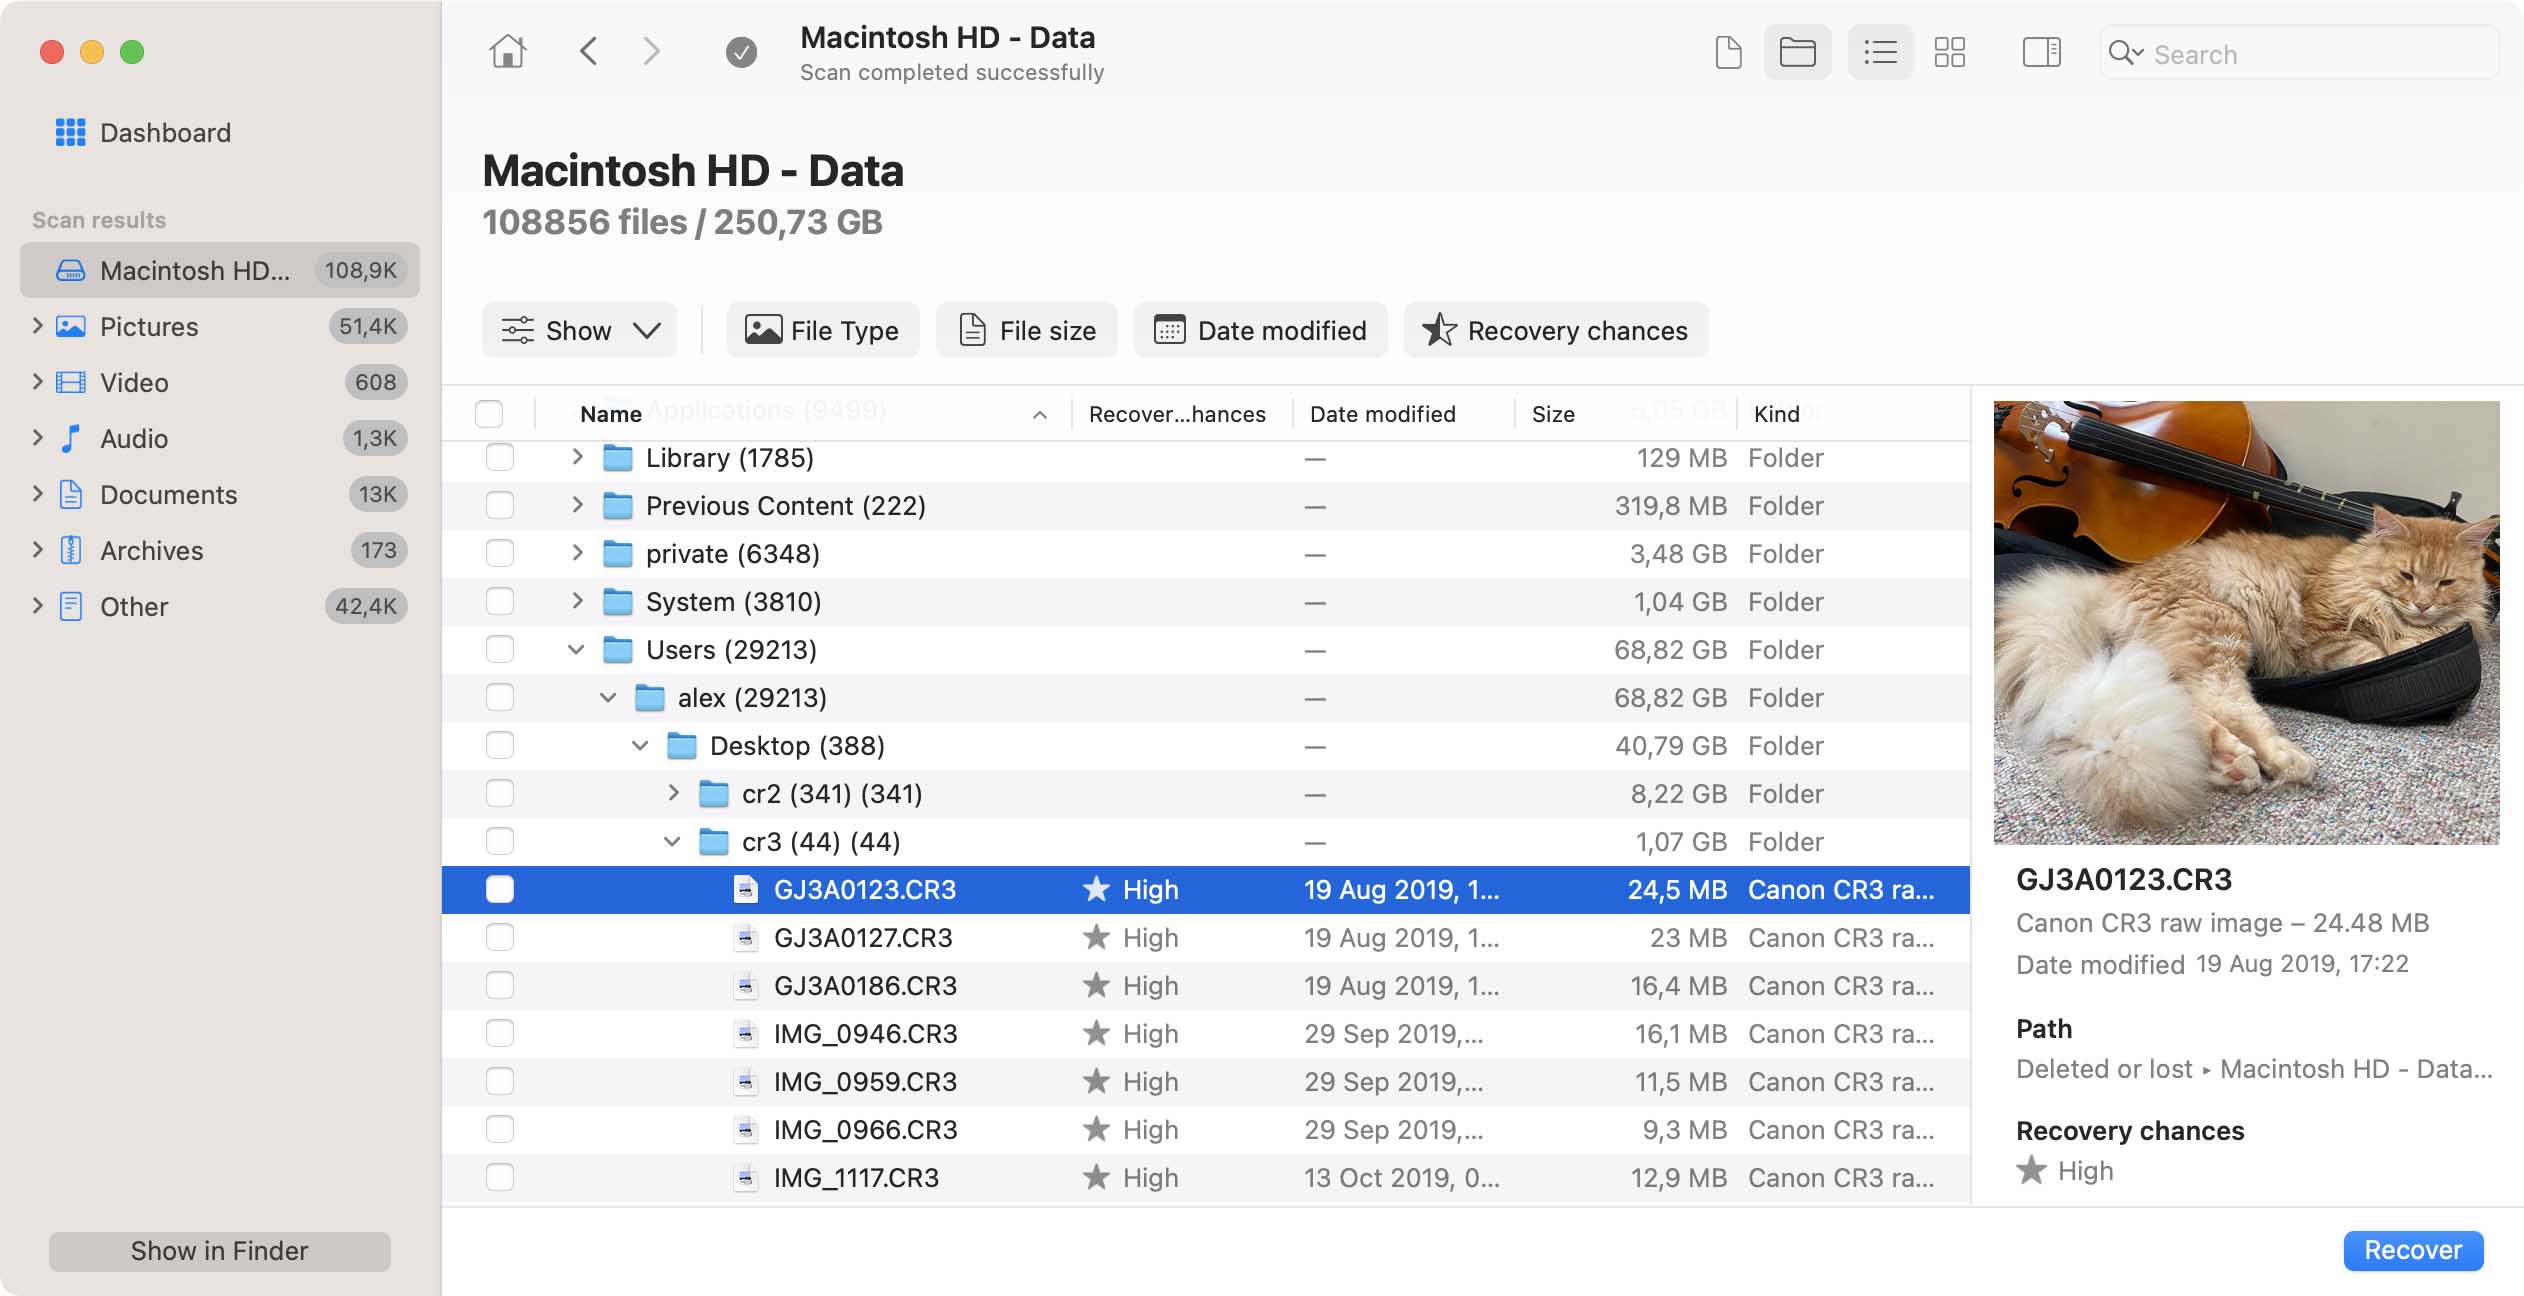Click the grid view icon in toolbar
Image resolution: width=2524 pixels, height=1296 pixels.
(1950, 51)
